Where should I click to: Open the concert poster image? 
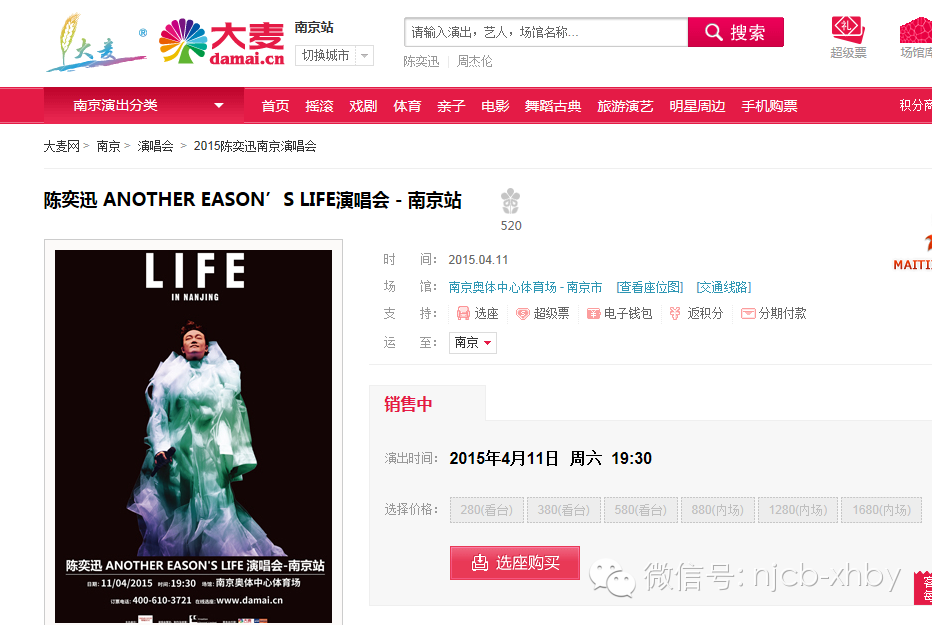193,436
